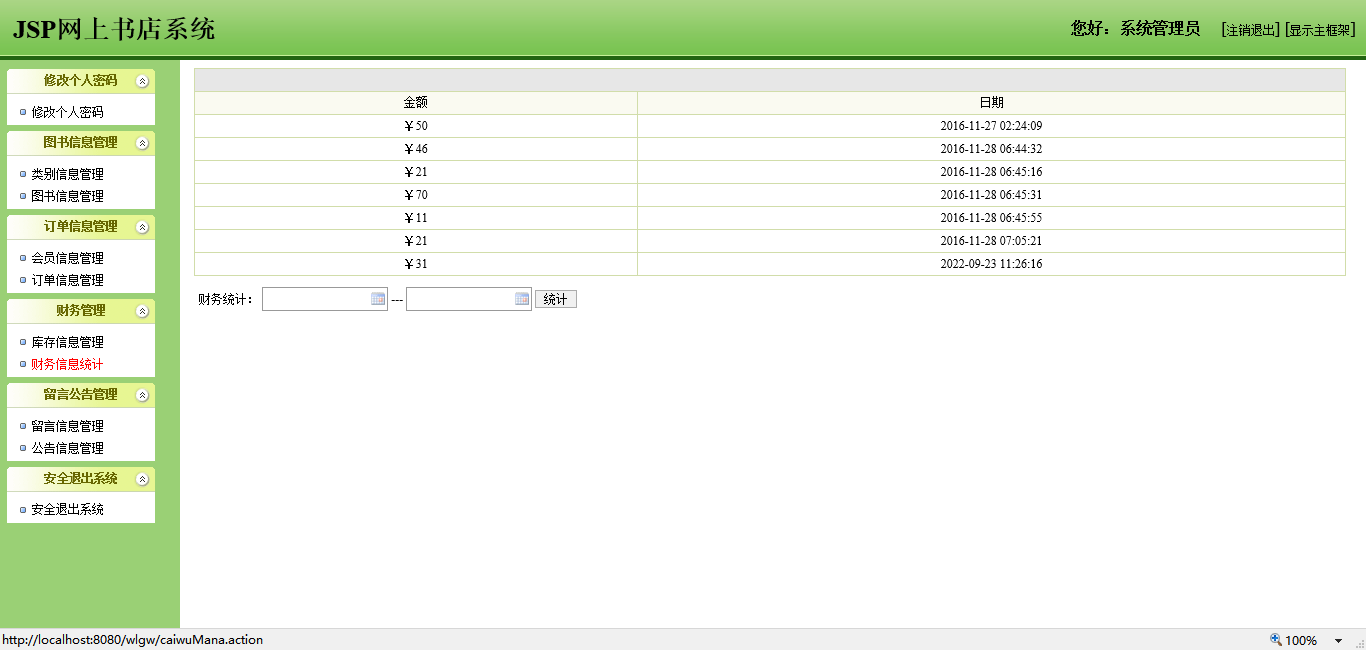The image size is (1366, 650).
Task: Open 类别信息管理 menu link
Action: pos(67,174)
